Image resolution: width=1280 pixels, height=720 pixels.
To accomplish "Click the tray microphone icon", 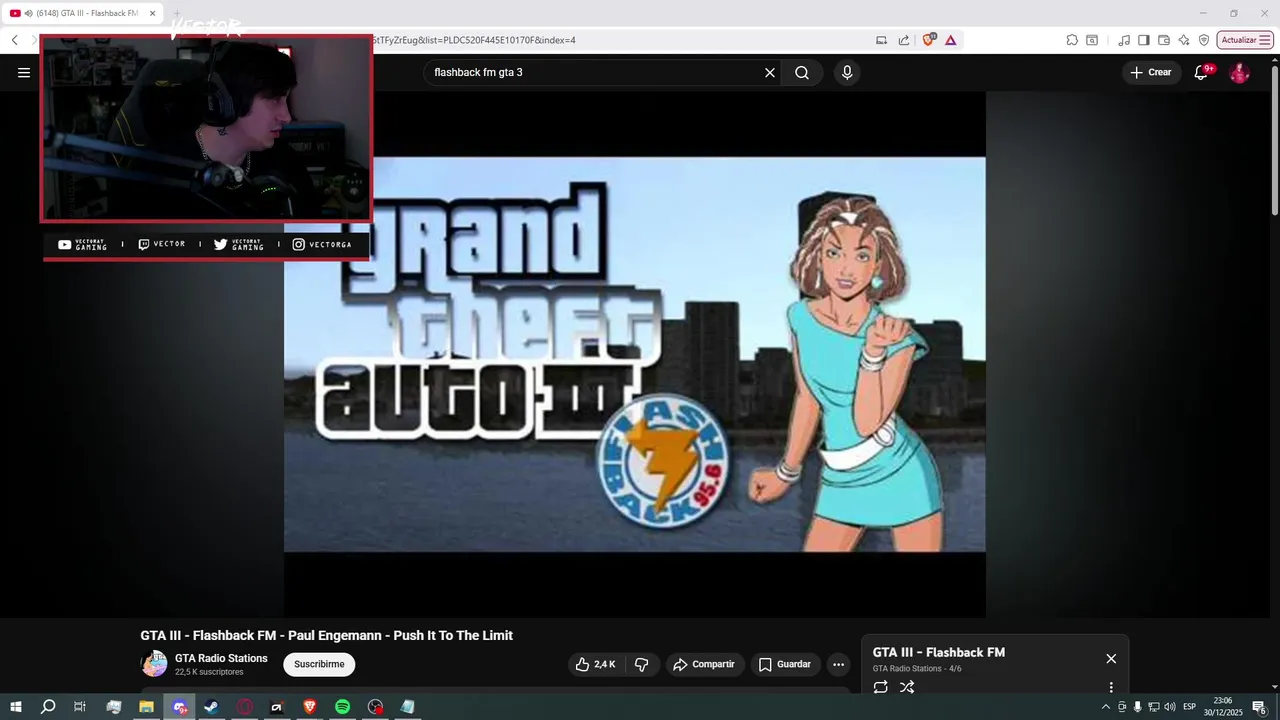I will pyautogui.click(x=1138, y=707).
